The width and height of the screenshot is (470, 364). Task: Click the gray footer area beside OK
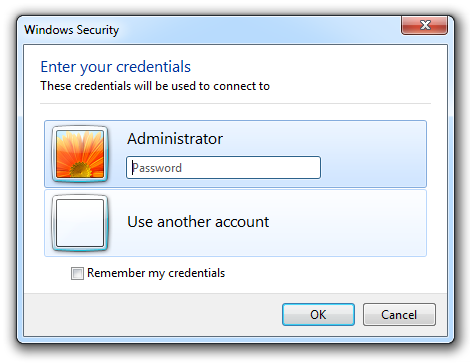click(152, 314)
